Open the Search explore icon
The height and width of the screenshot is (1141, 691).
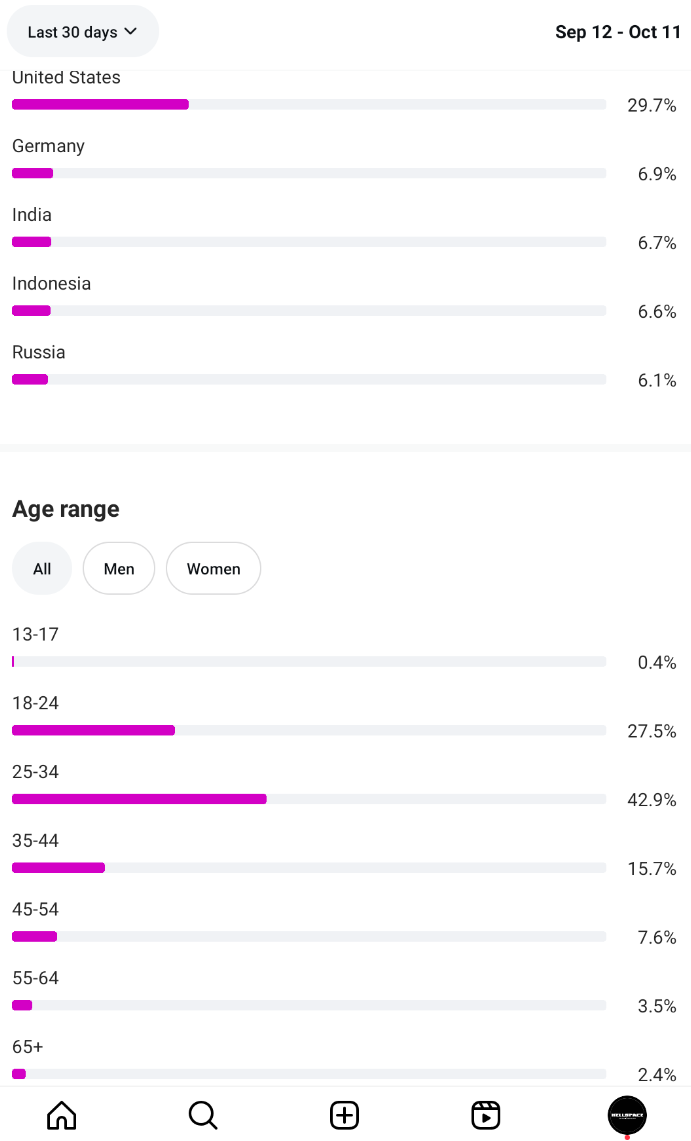203,1115
